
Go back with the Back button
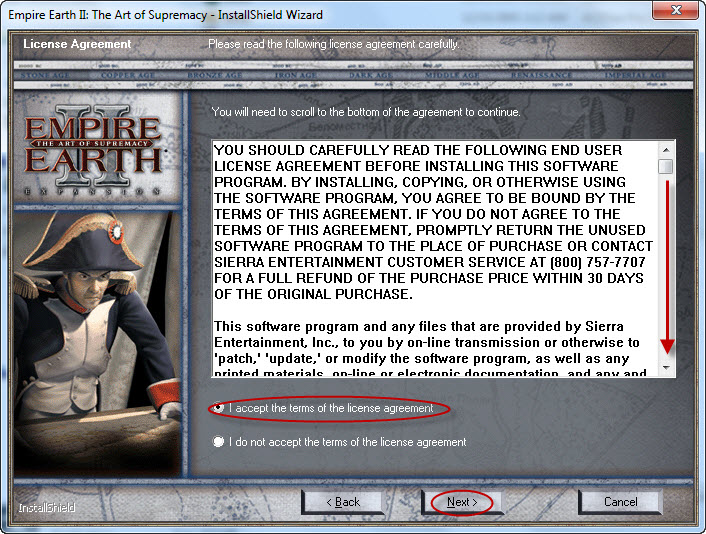[x=343, y=502]
